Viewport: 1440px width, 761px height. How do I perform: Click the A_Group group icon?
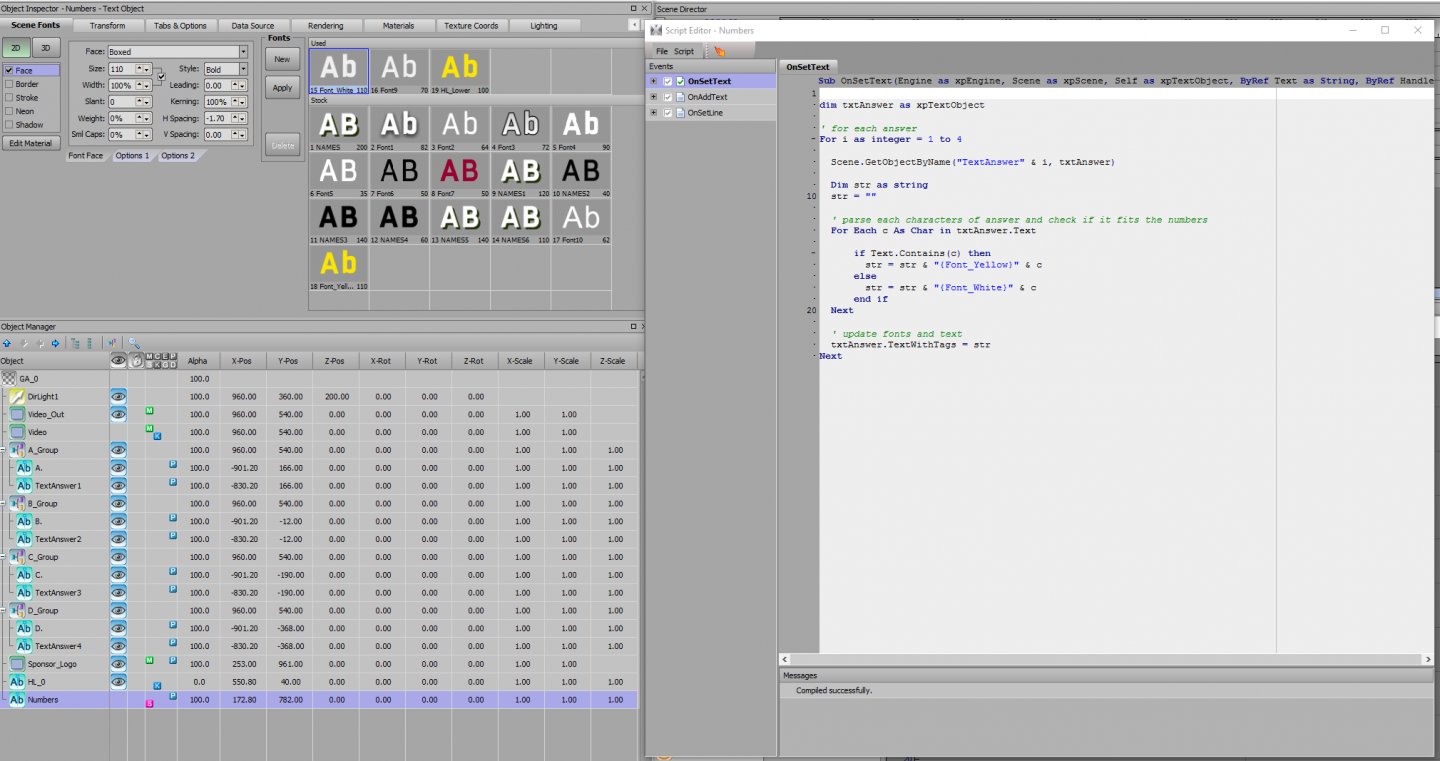pyautogui.click(x=17, y=450)
